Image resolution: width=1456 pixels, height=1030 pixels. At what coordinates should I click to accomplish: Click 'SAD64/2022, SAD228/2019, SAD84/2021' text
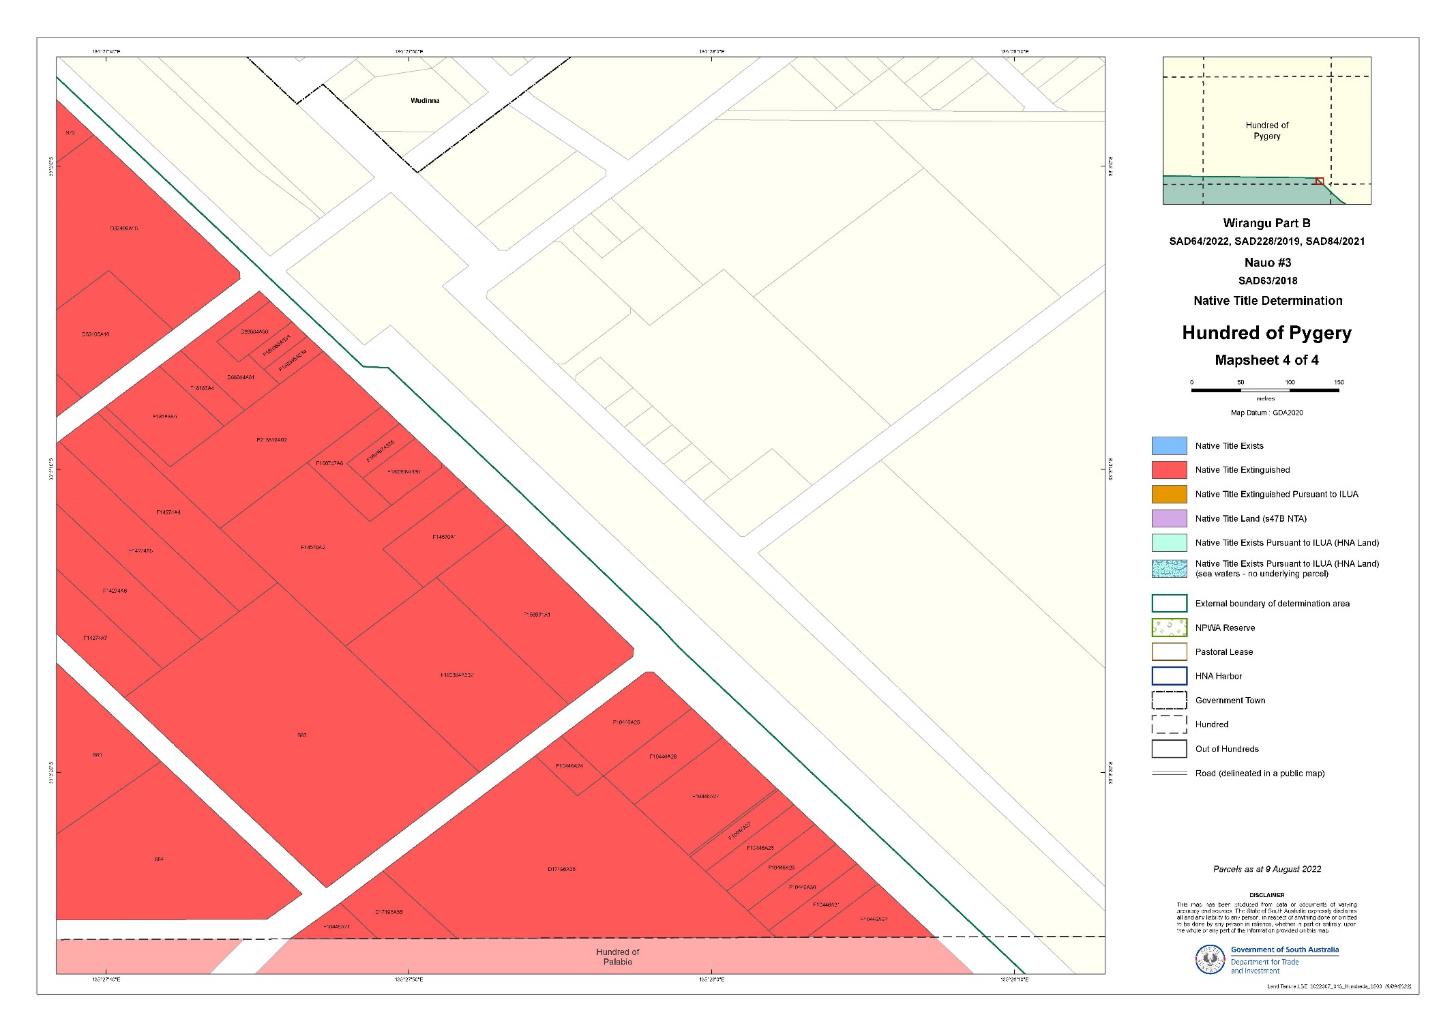pyautogui.click(x=1266, y=241)
